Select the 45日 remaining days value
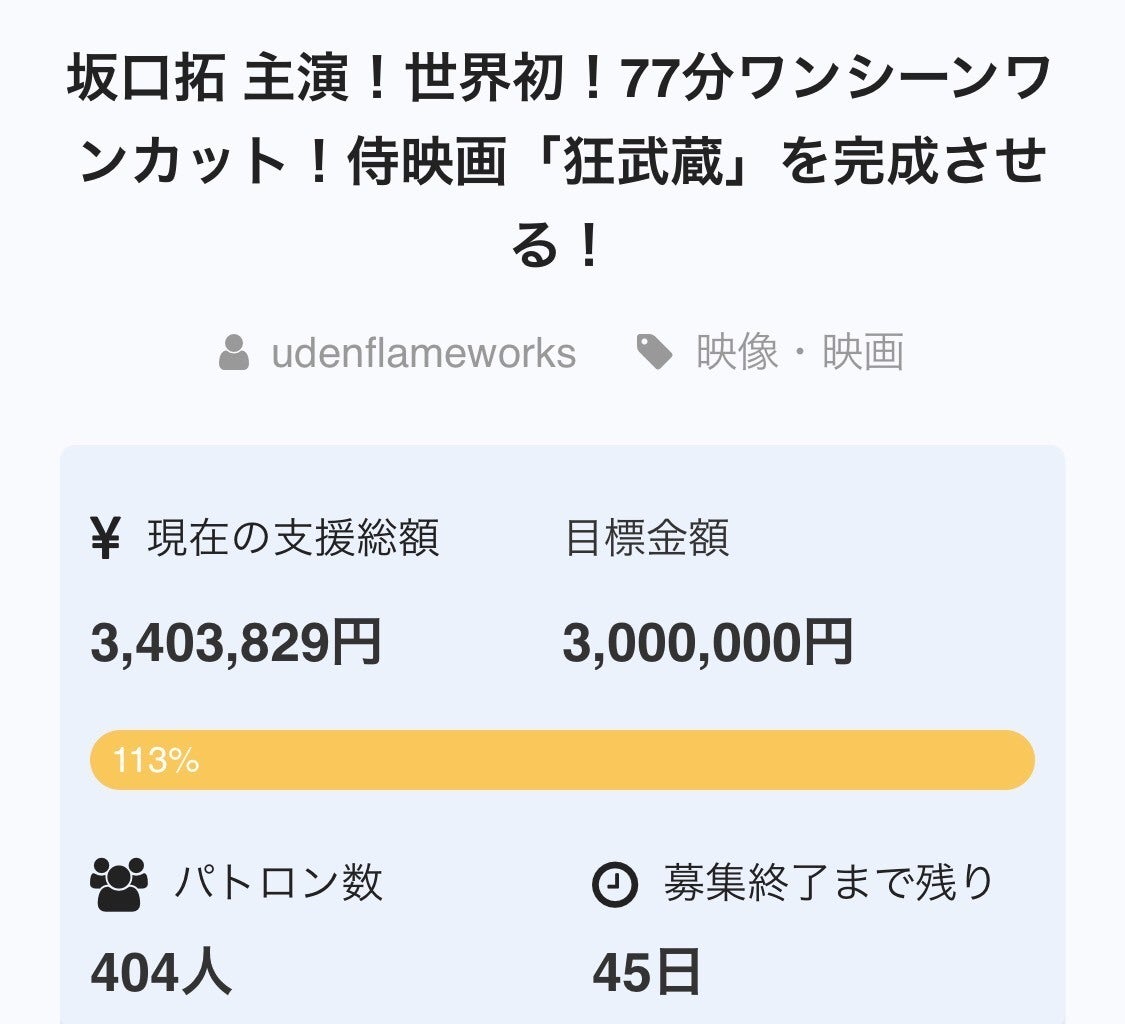The image size is (1125, 1024). [x=646, y=973]
